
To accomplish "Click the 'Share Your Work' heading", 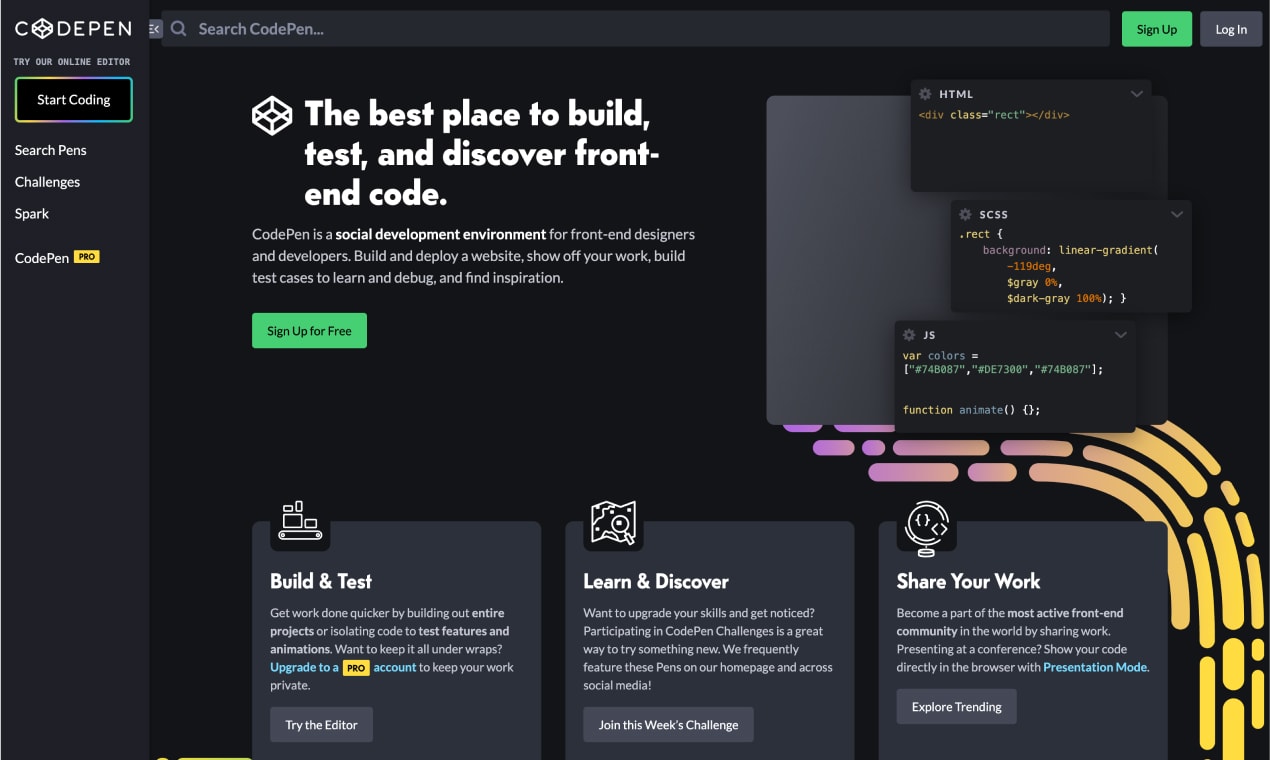I will tap(968, 581).
